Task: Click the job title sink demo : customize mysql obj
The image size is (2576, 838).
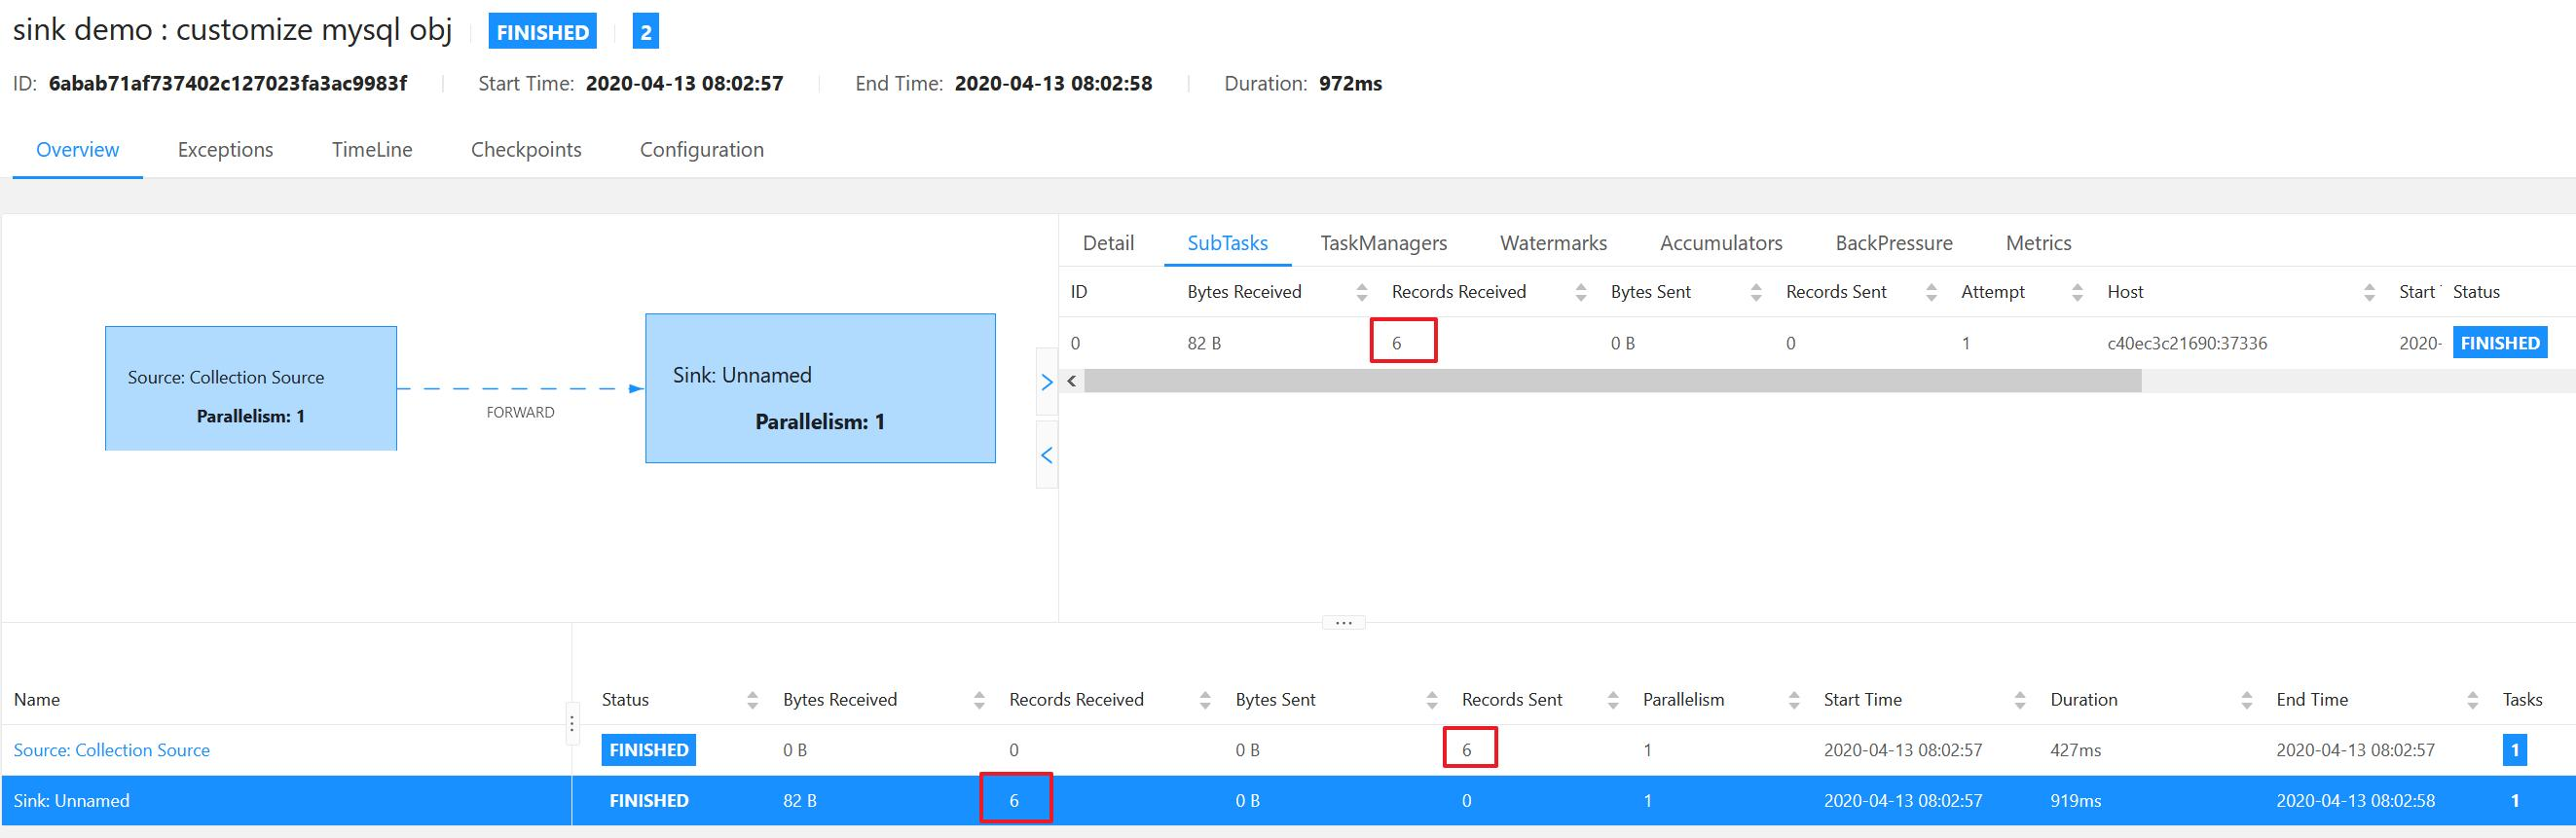Action: tap(232, 30)
